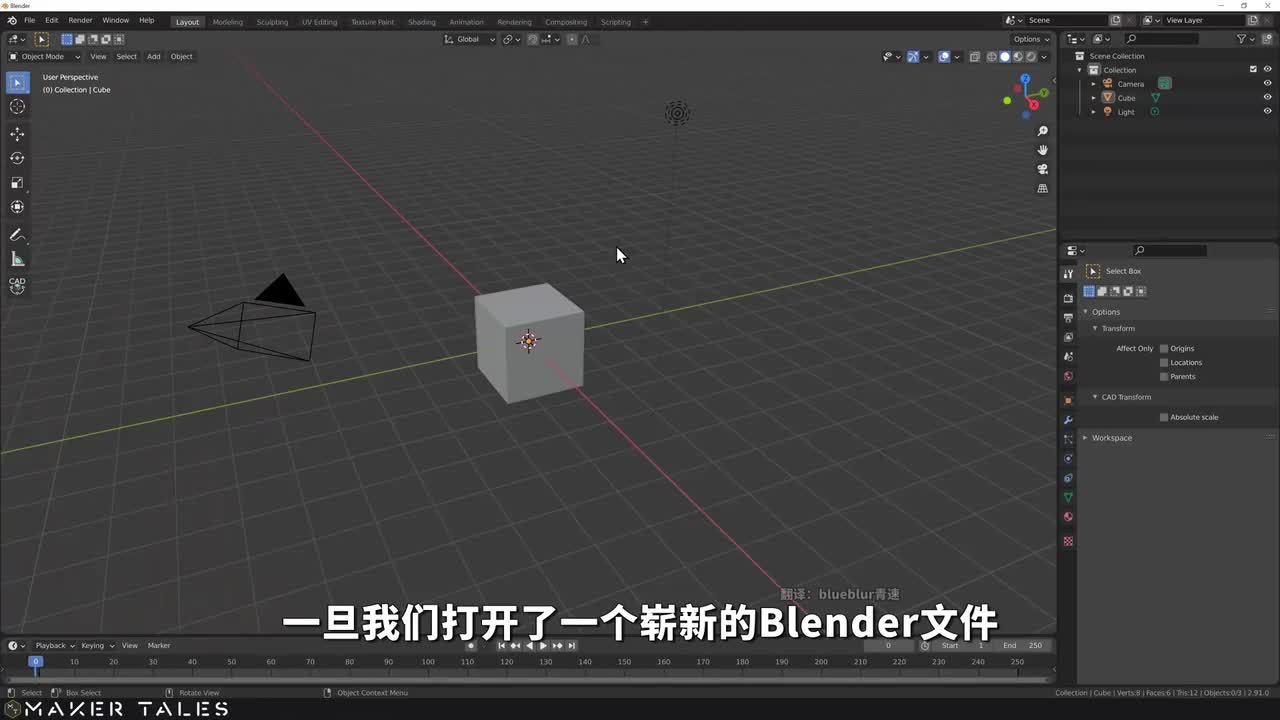Open the viewport Options dropdown
Image resolution: width=1280 pixels, height=720 pixels.
click(x=1031, y=39)
